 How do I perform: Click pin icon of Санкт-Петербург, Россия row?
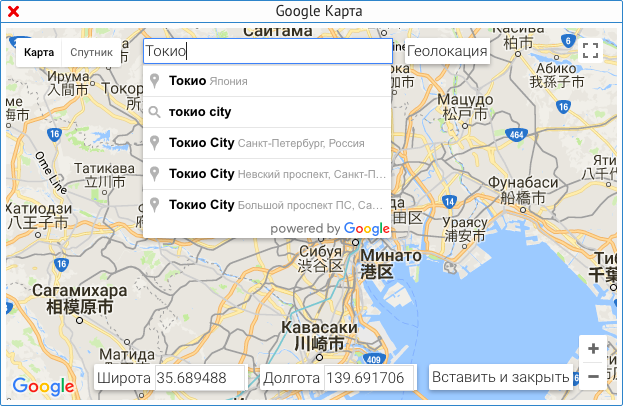155,143
